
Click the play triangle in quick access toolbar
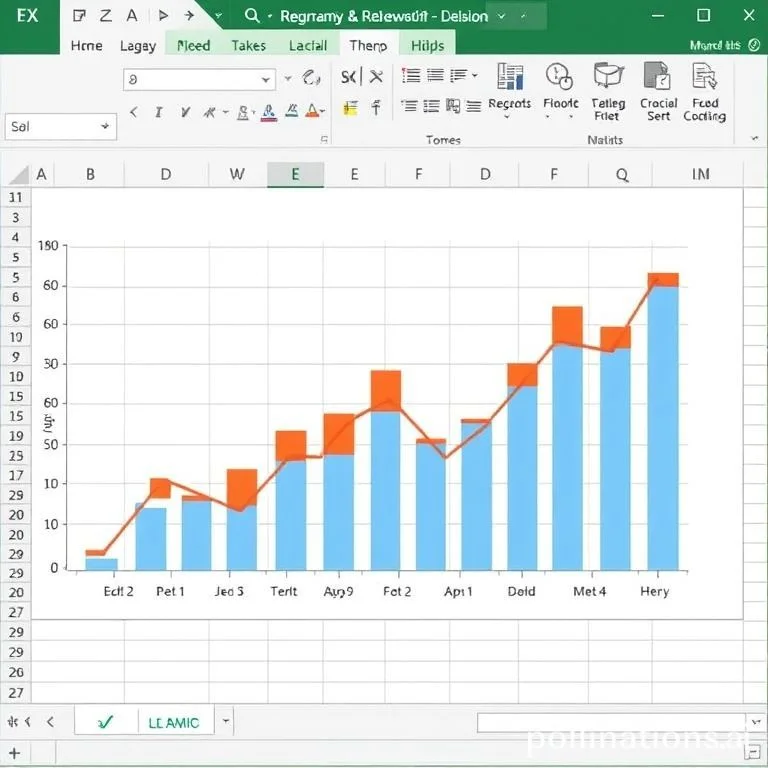click(163, 16)
